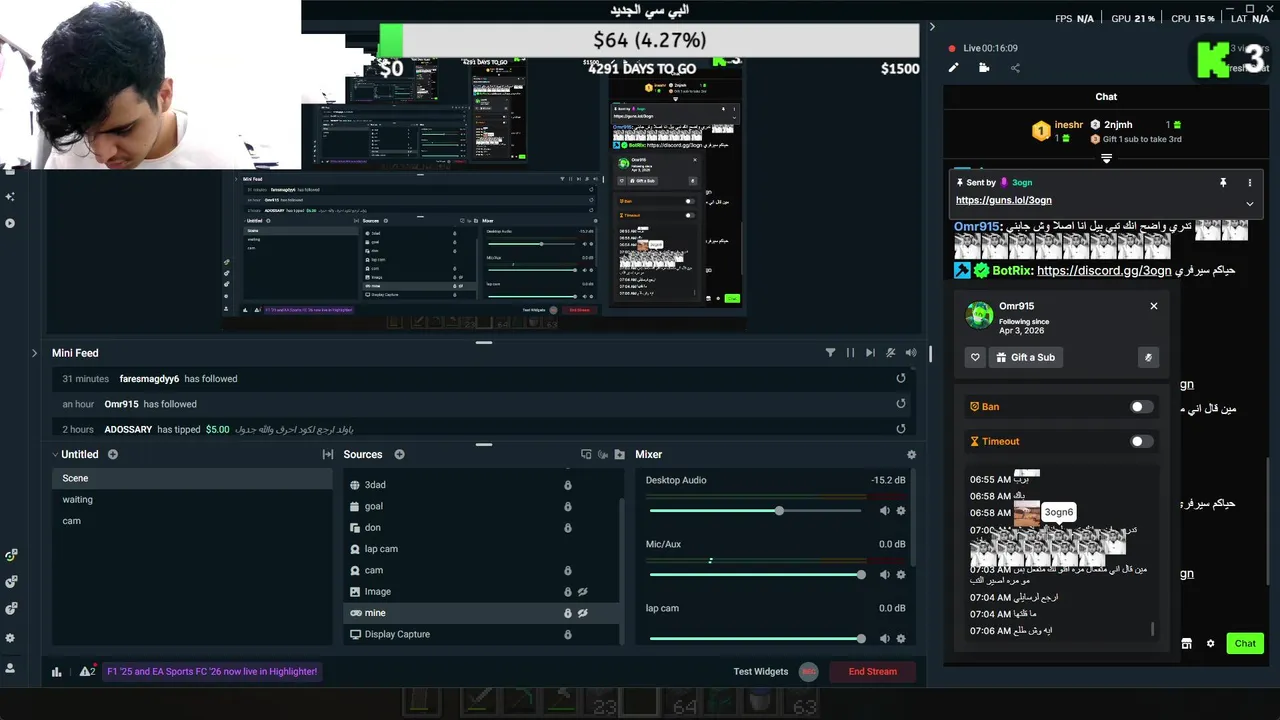Select the Scene scene
This screenshot has width=1280, height=720.
(x=192, y=478)
